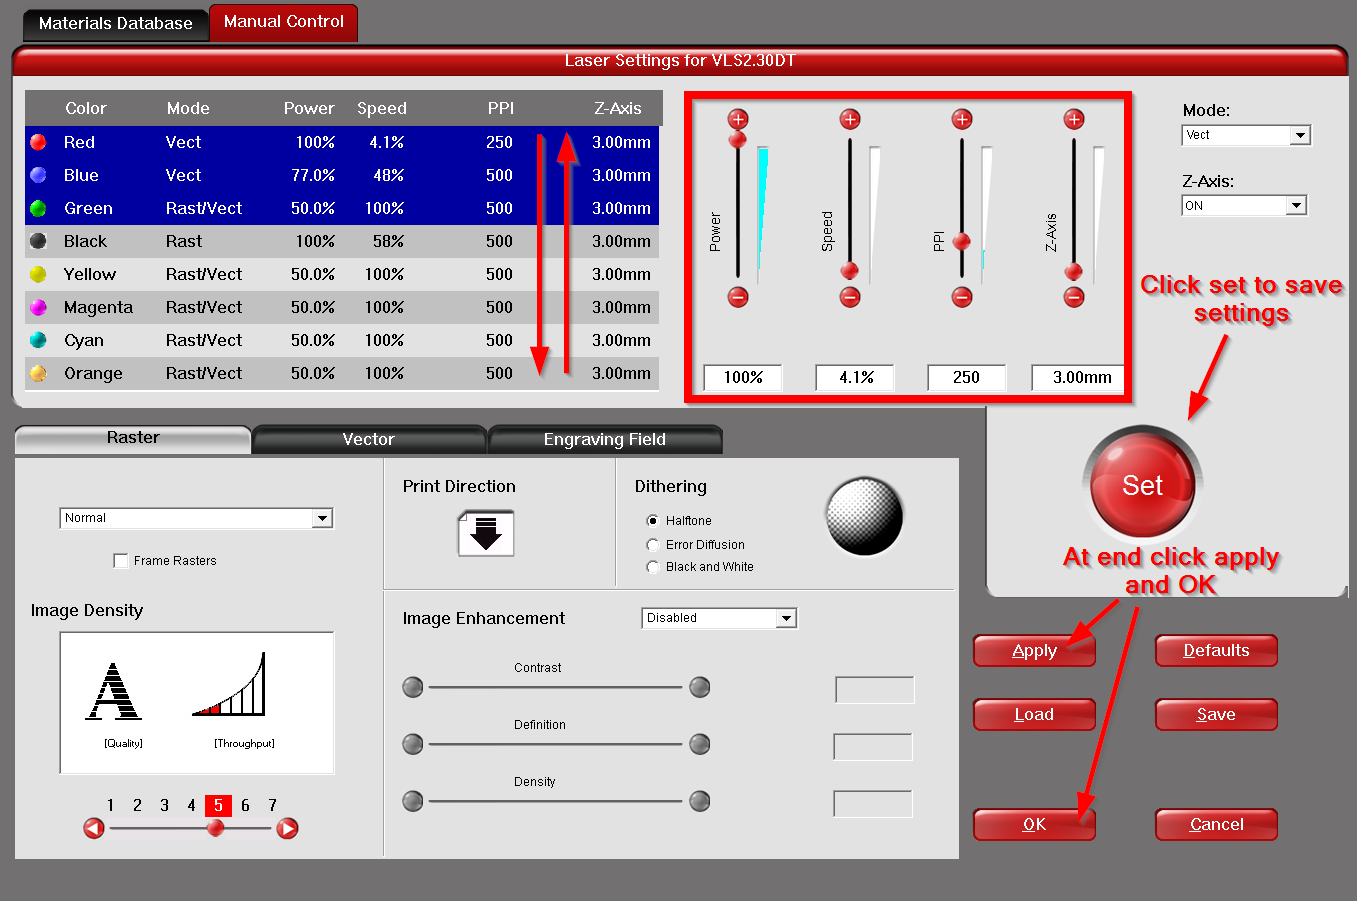Click the plus icon above Power slider

(x=738, y=119)
